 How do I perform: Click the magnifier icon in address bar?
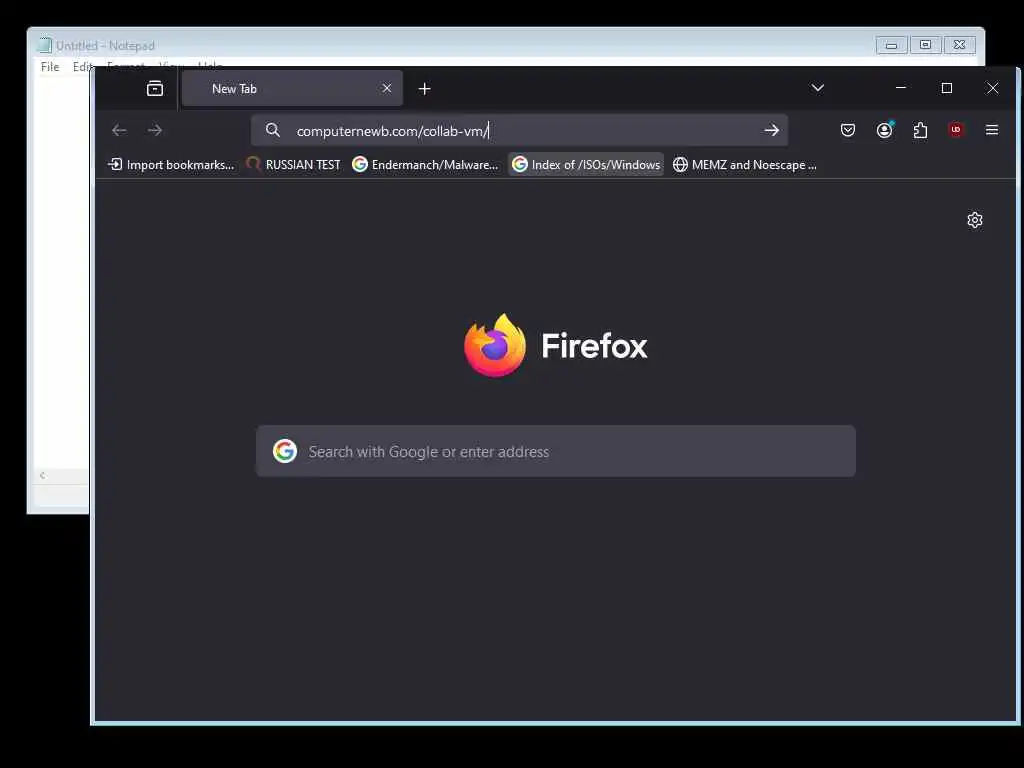[273, 131]
